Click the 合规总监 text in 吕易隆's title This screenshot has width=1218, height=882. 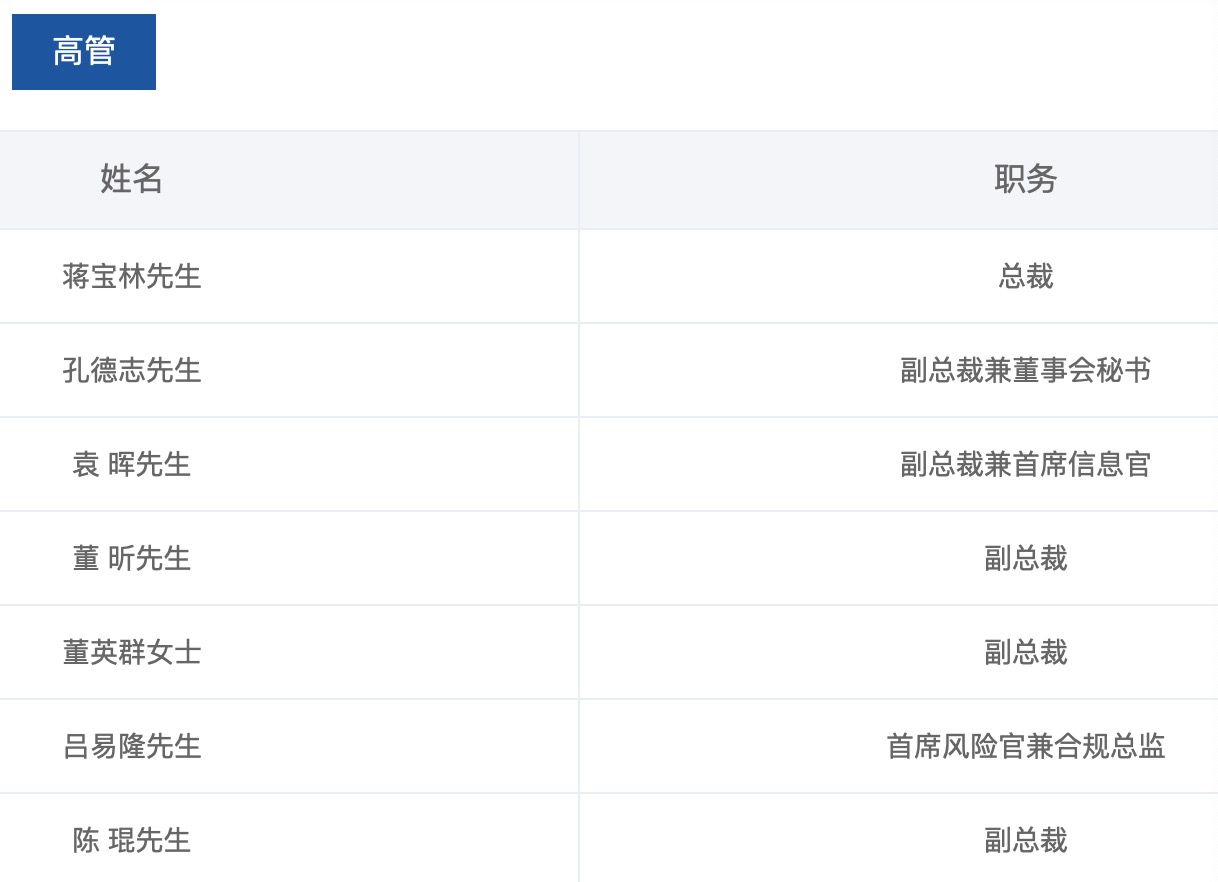[1110, 746]
